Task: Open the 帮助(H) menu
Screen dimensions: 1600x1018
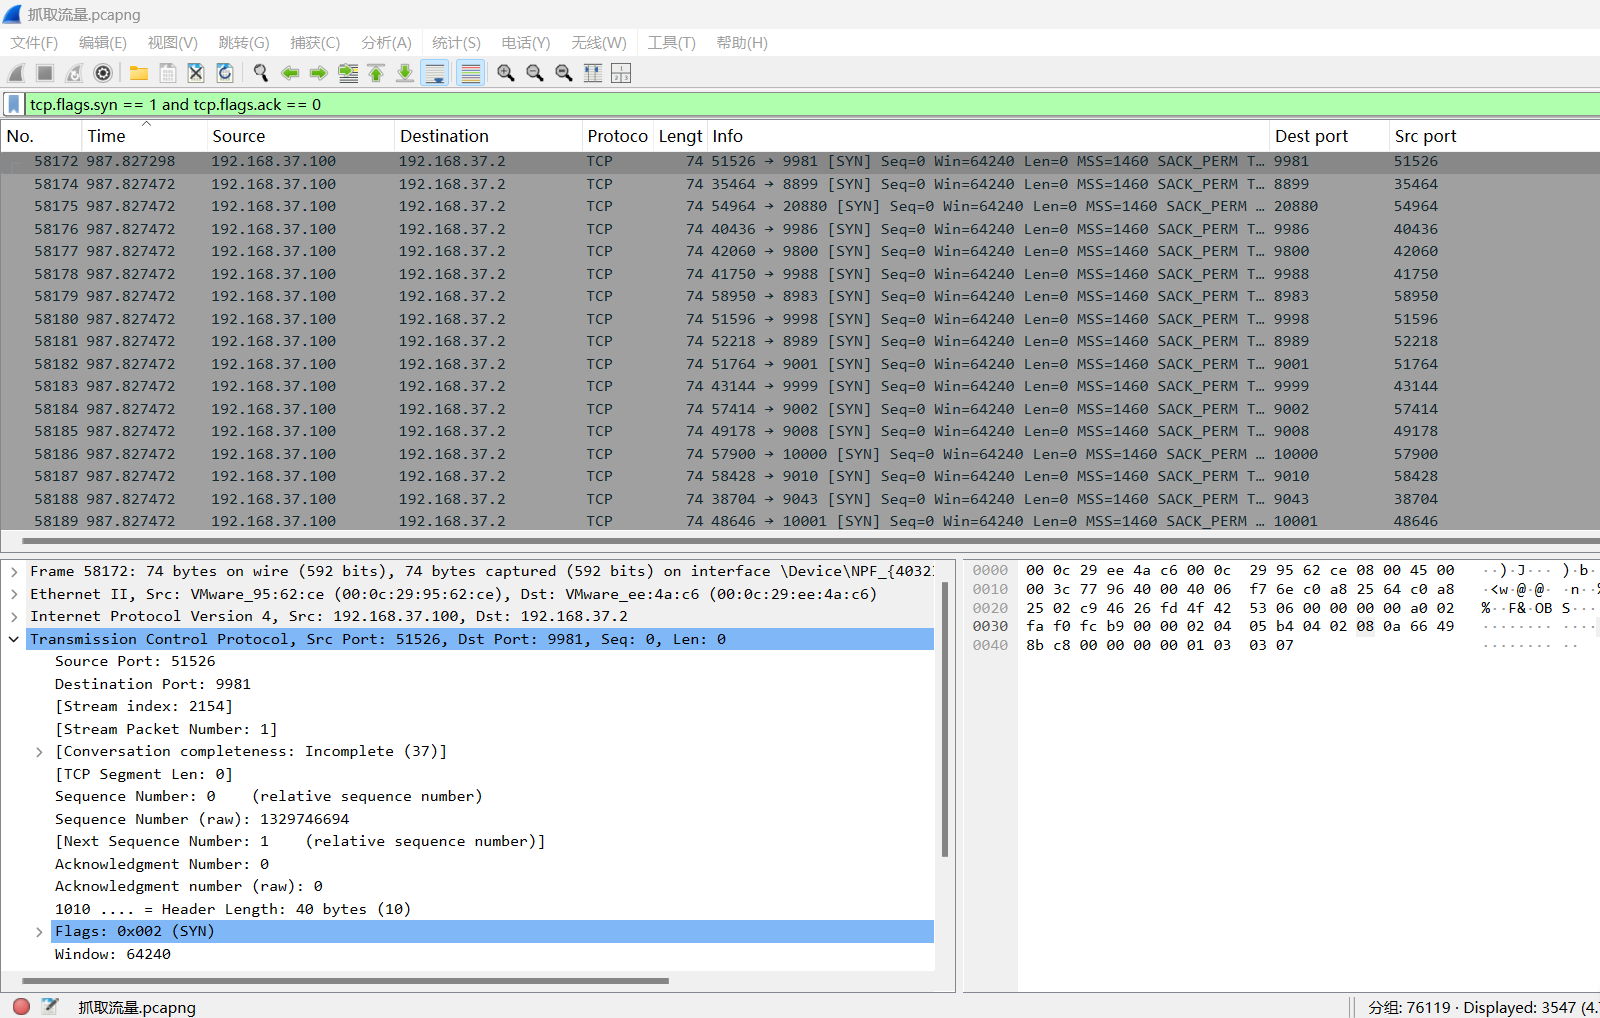Action: pyautogui.click(x=742, y=43)
